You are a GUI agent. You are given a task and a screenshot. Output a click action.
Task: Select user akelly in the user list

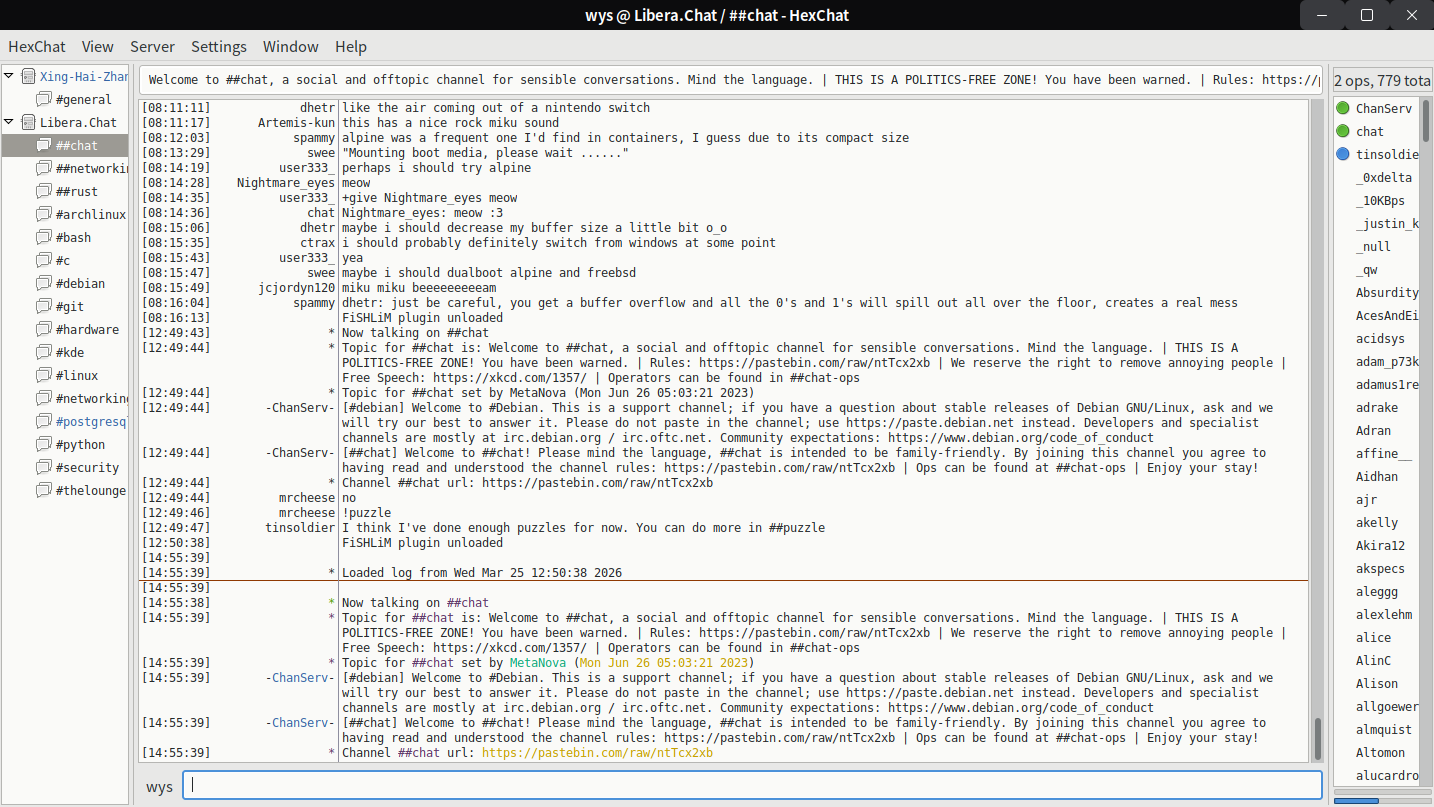[x=1377, y=522]
